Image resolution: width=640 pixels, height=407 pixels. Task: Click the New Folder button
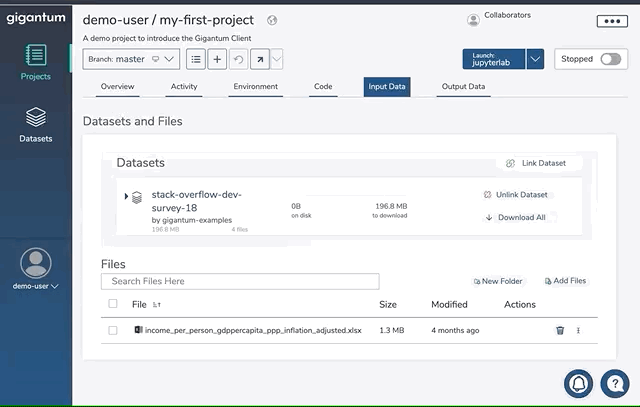click(498, 281)
